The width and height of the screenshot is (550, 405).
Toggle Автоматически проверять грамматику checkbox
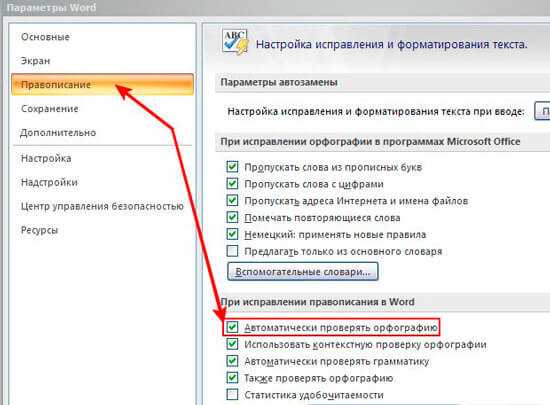pos(232,361)
